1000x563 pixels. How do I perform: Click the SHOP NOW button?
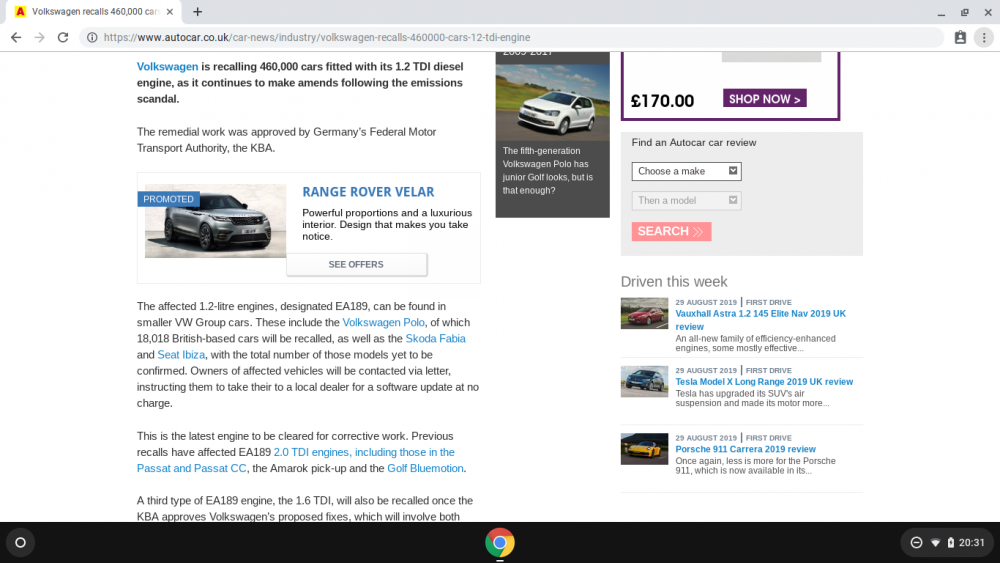[764, 99]
